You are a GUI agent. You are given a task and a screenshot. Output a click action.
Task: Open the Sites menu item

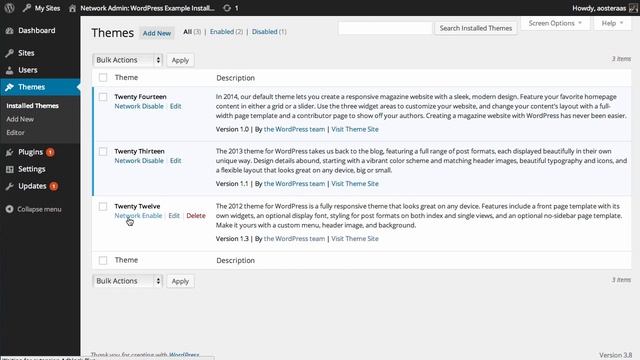26,53
